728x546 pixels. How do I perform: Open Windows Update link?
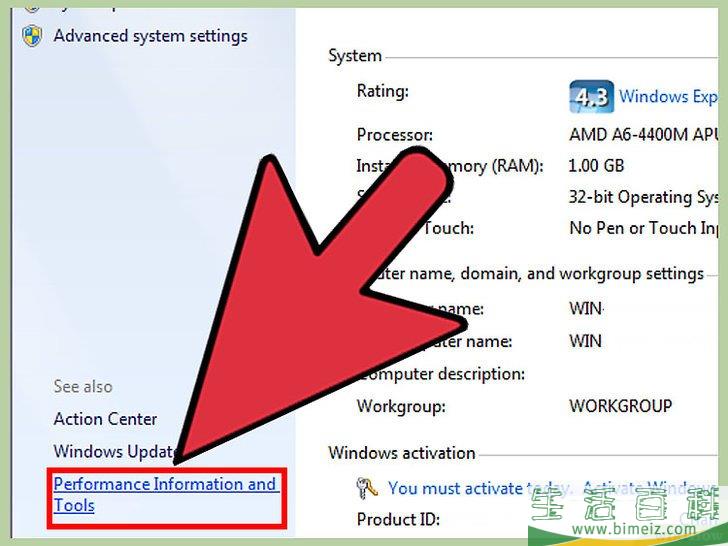(x=115, y=451)
